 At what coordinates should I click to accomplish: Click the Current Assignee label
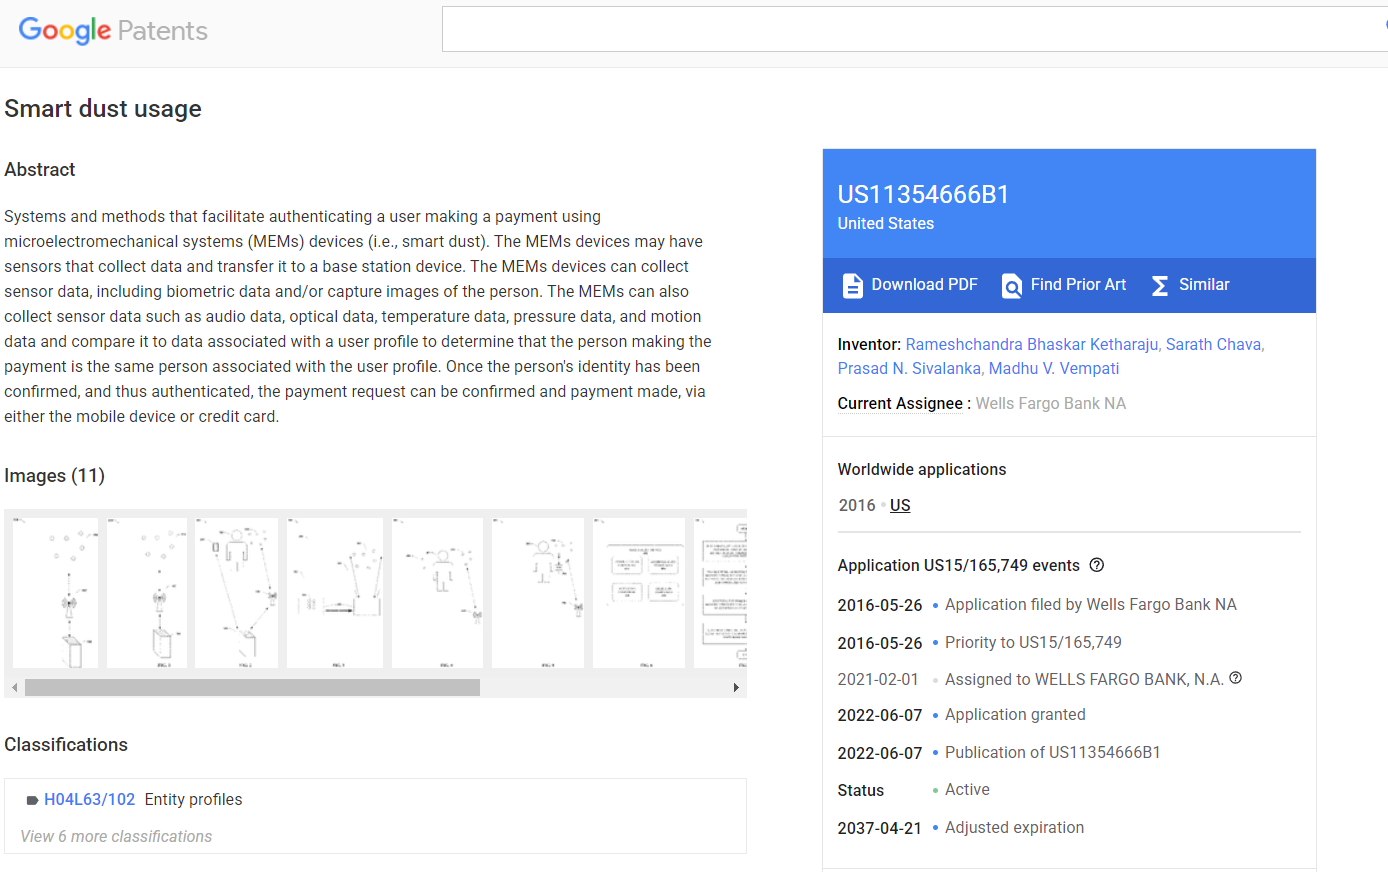pyautogui.click(x=900, y=403)
